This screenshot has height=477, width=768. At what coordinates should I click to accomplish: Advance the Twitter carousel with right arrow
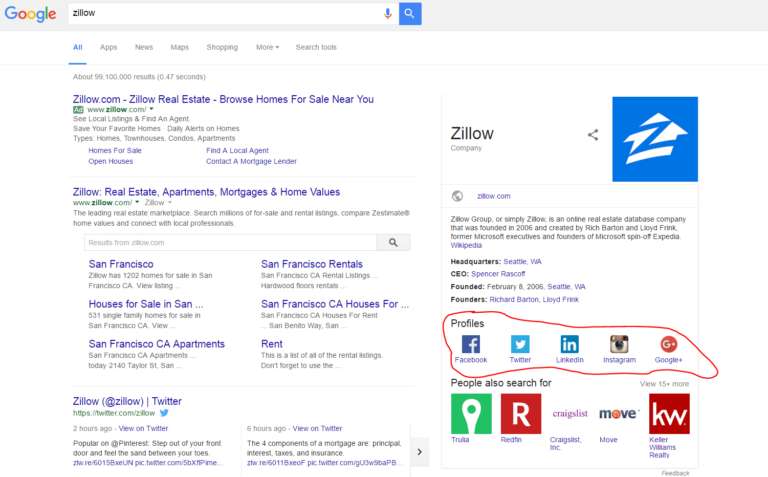tap(420, 452)
